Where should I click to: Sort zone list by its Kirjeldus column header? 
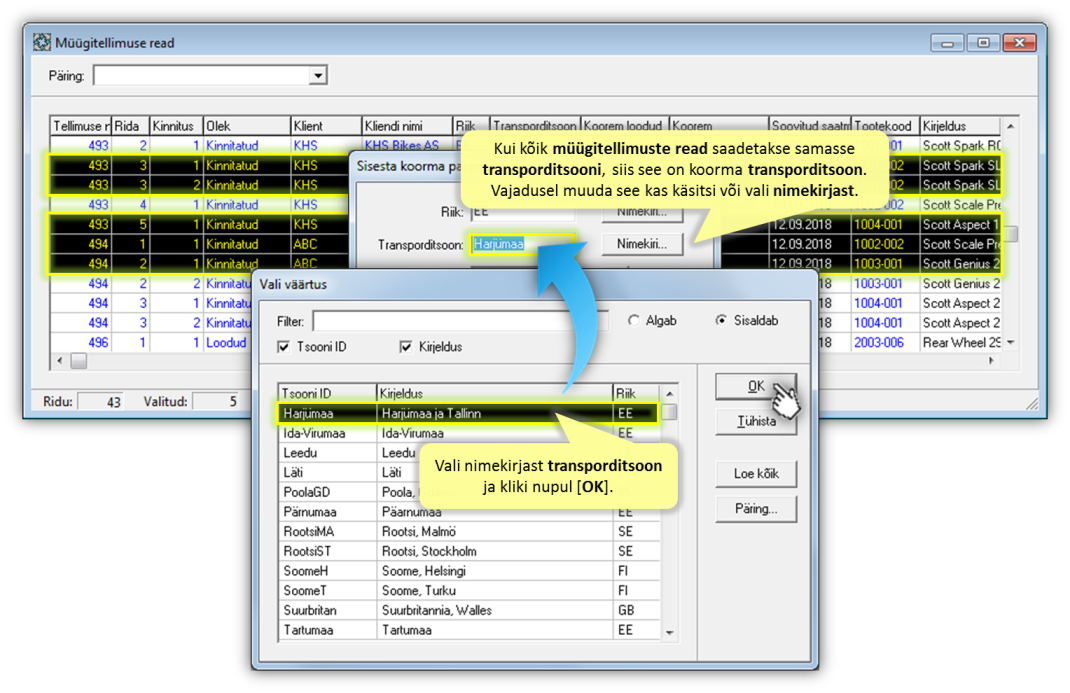[495, 394]
